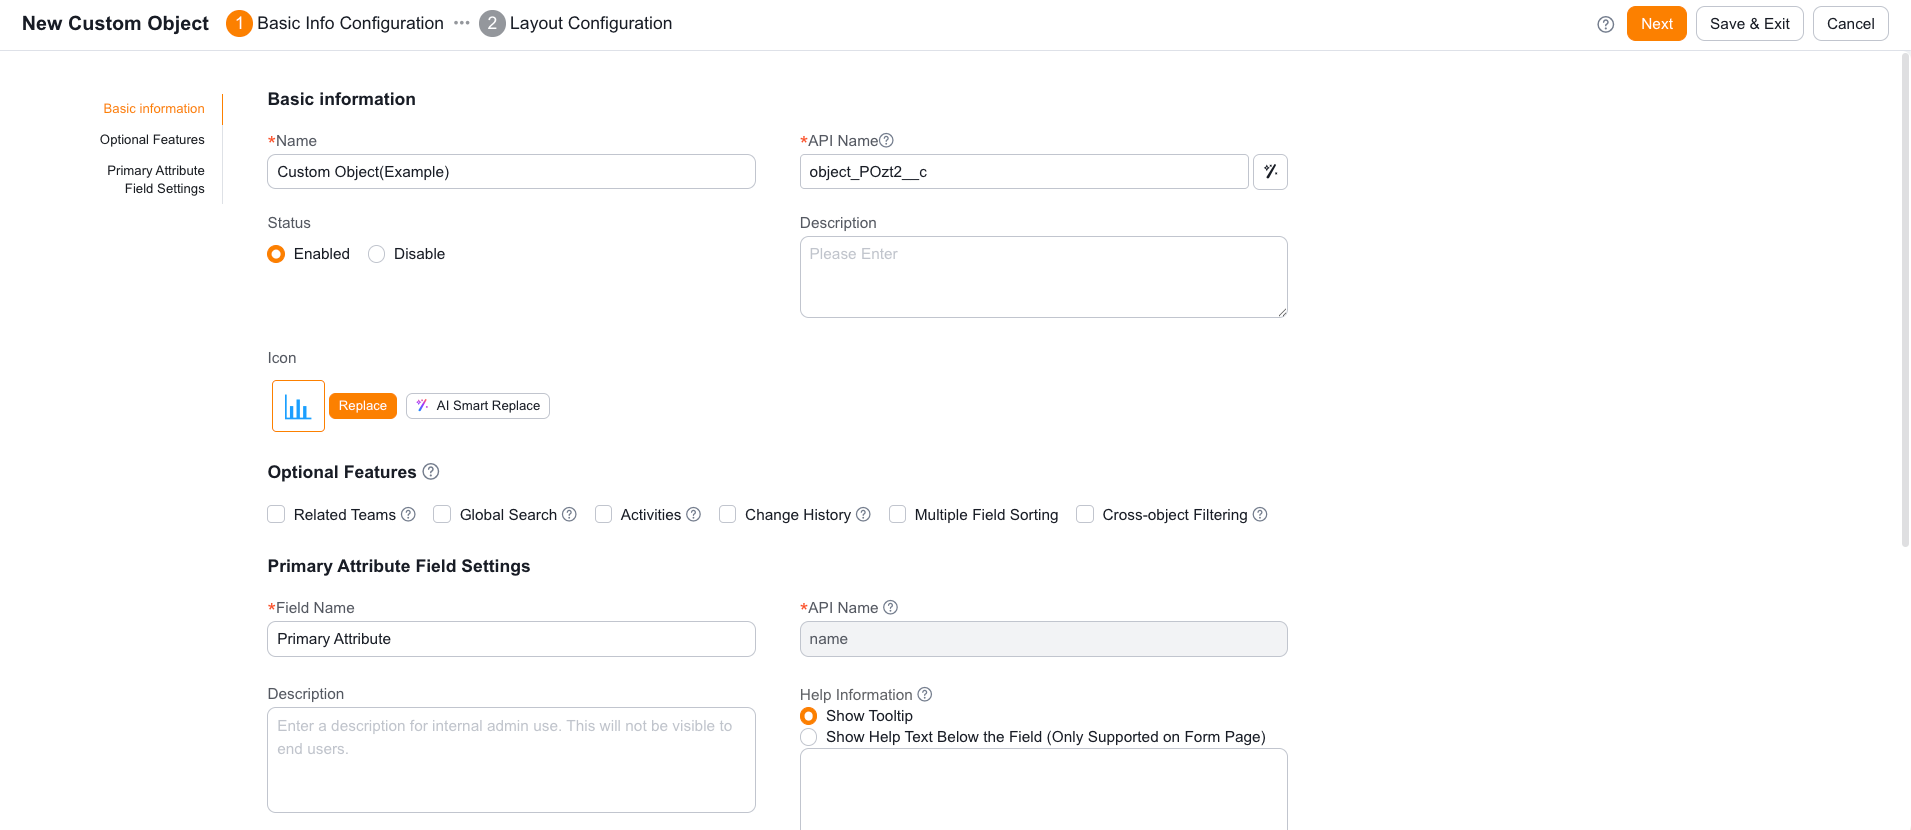Click the page vertical scrollbar
This screenshot has width=1911, height=830.
point(1905,300)
